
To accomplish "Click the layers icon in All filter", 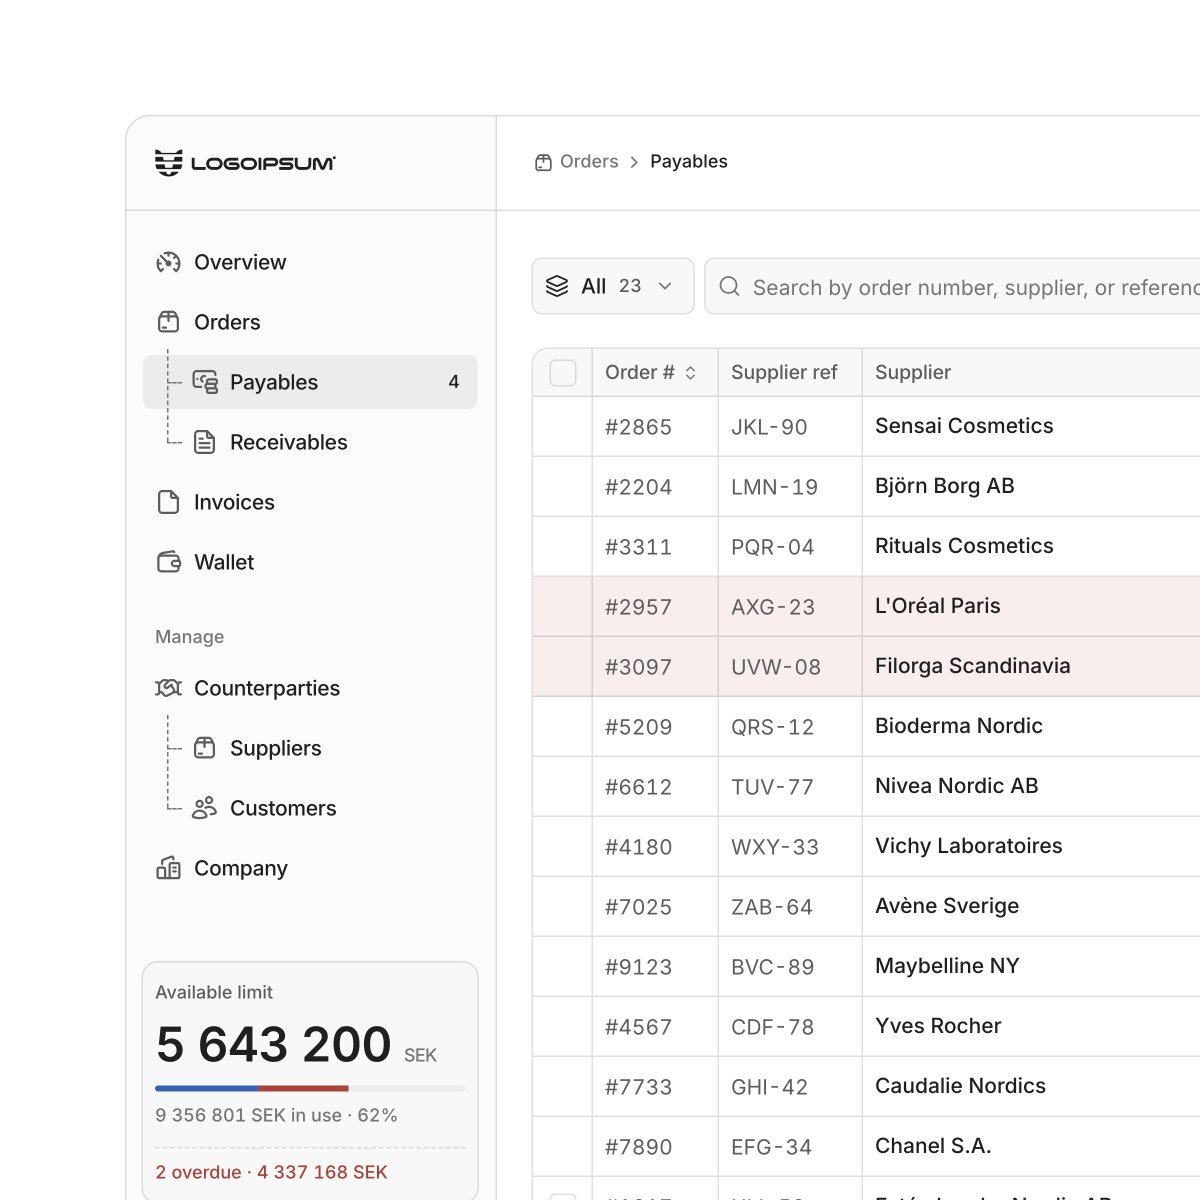I will pyautogui.click(x=557, y=286).
